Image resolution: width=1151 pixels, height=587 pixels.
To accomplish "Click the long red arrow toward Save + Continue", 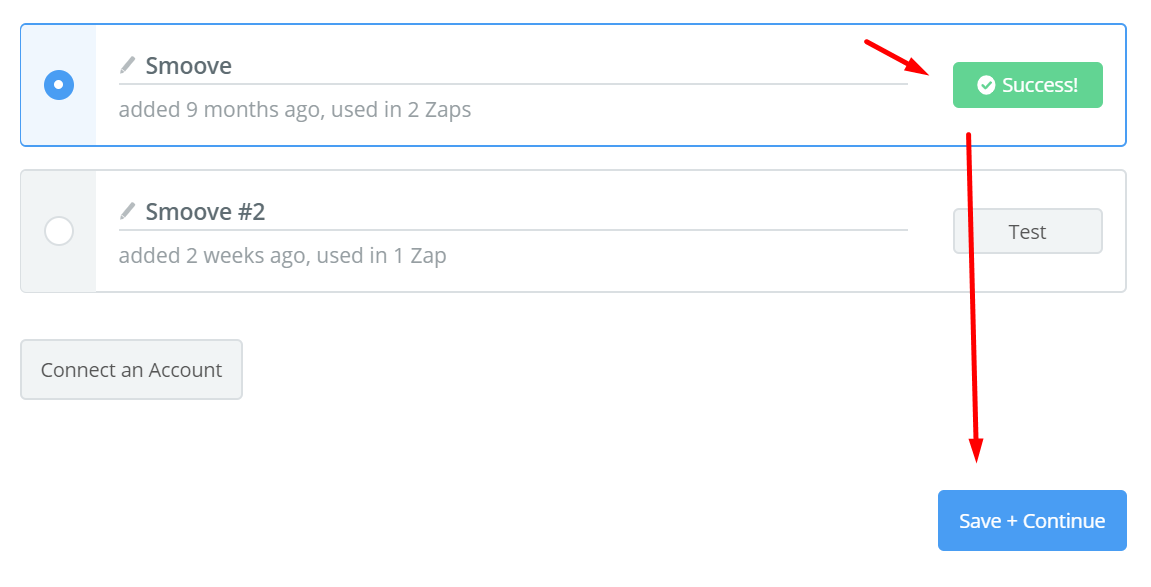I will point(973,297).
